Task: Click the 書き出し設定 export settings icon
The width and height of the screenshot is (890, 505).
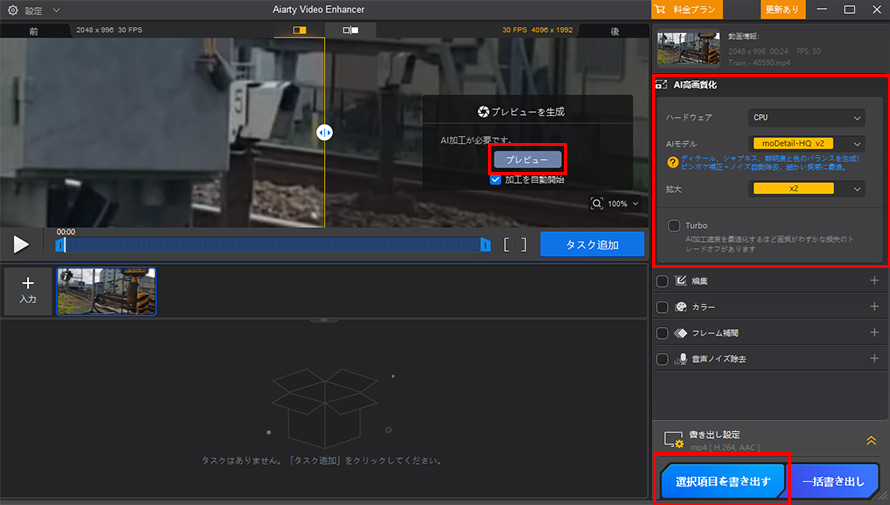Action: coord(673,440)
